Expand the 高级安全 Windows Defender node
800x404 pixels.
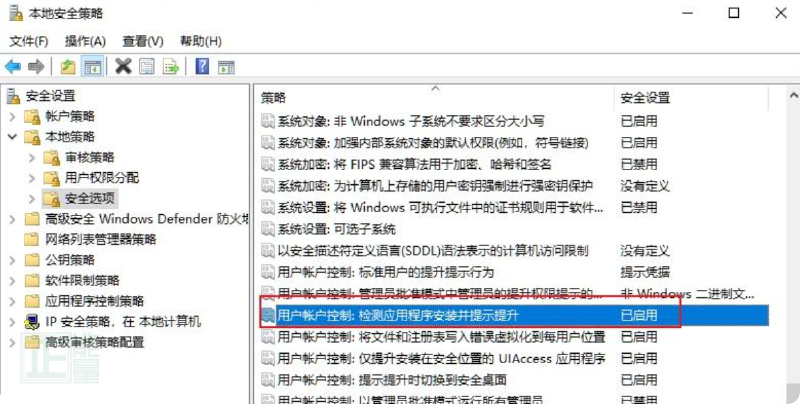[12, 219]
